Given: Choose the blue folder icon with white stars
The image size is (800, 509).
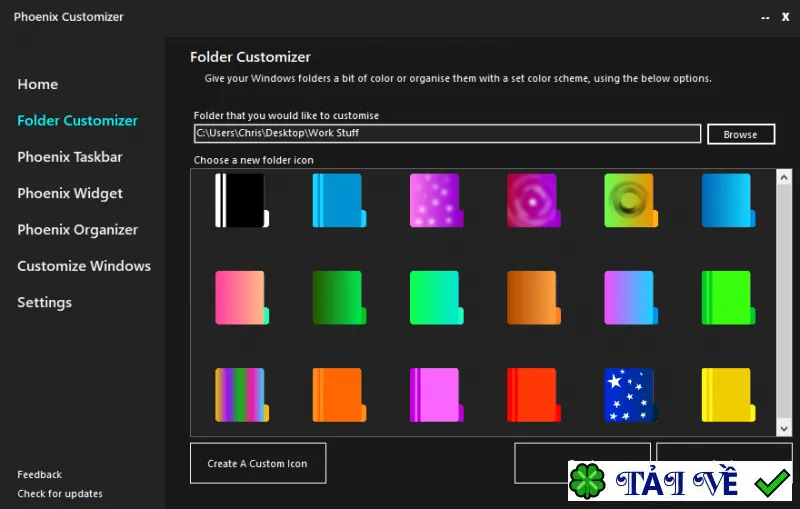Looking at the screenshot, I should 631,395.
